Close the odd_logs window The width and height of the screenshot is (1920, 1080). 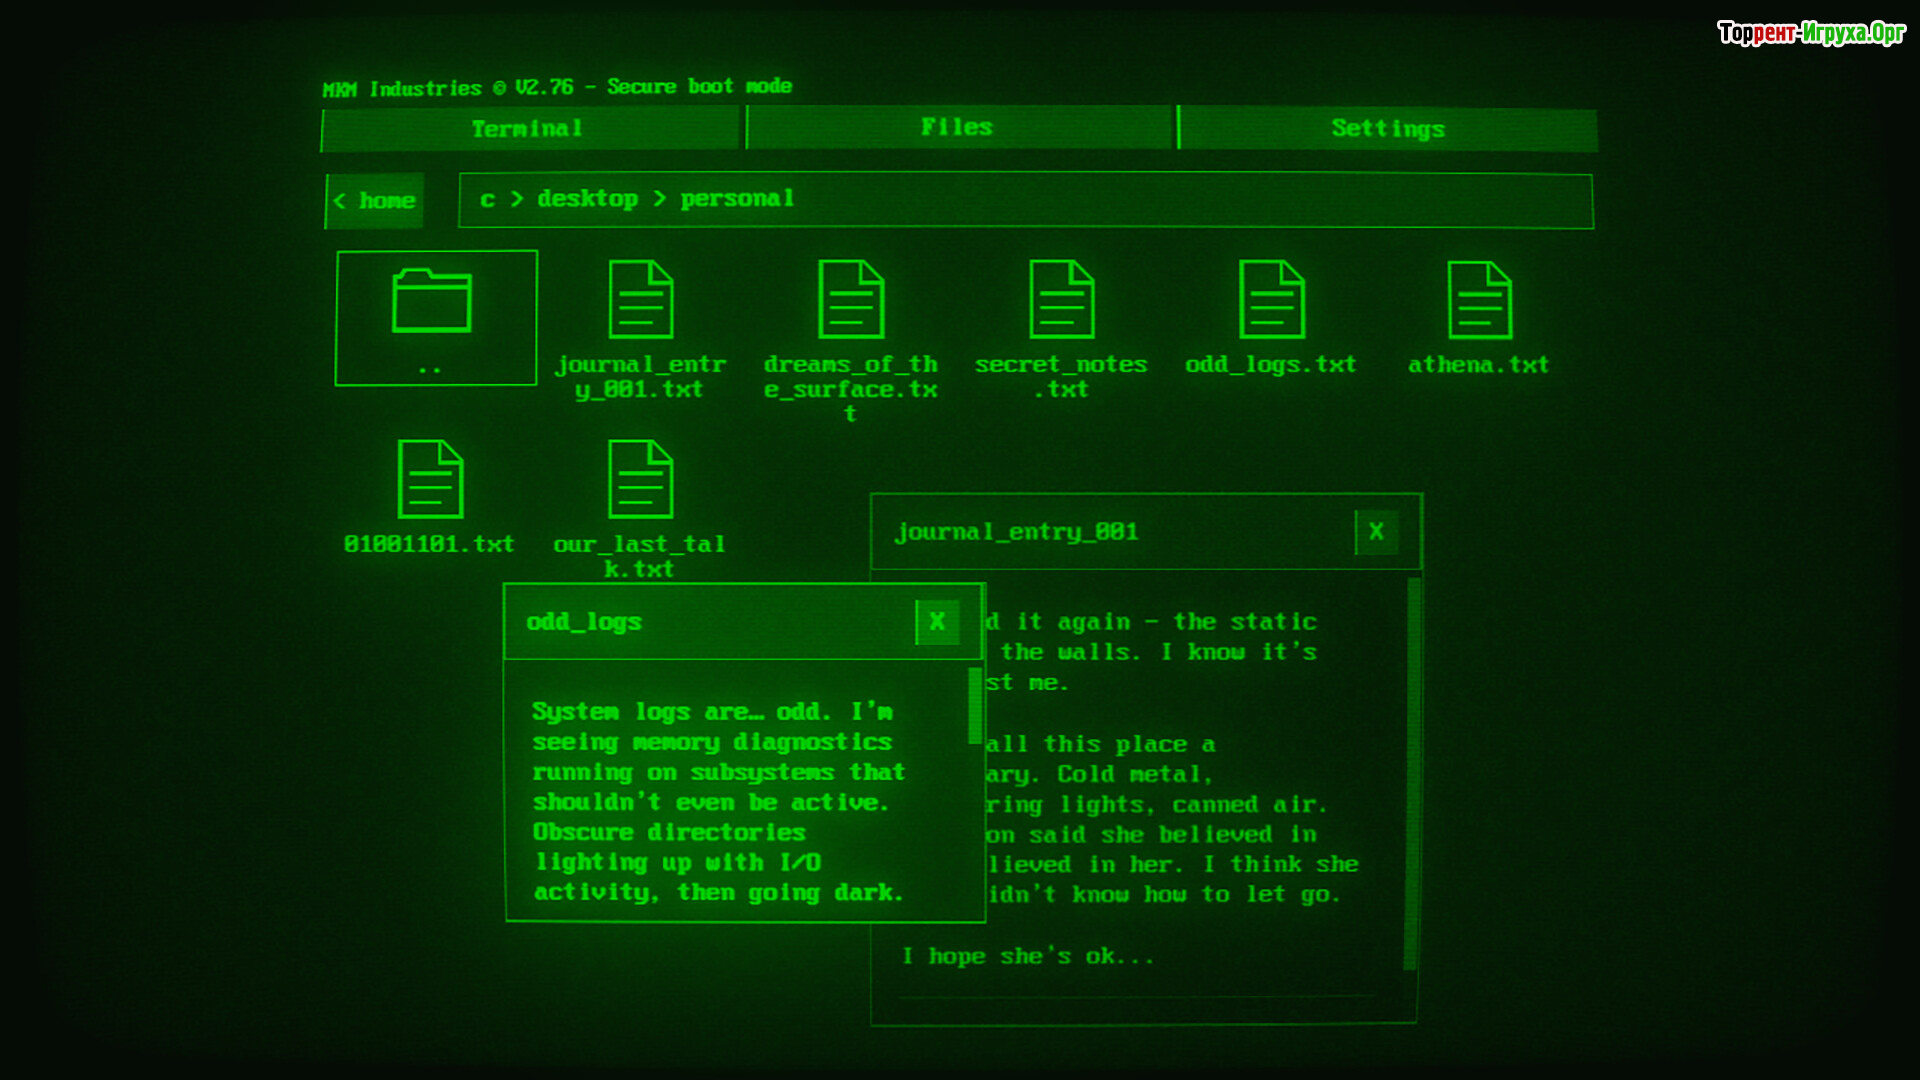point(937,622)
